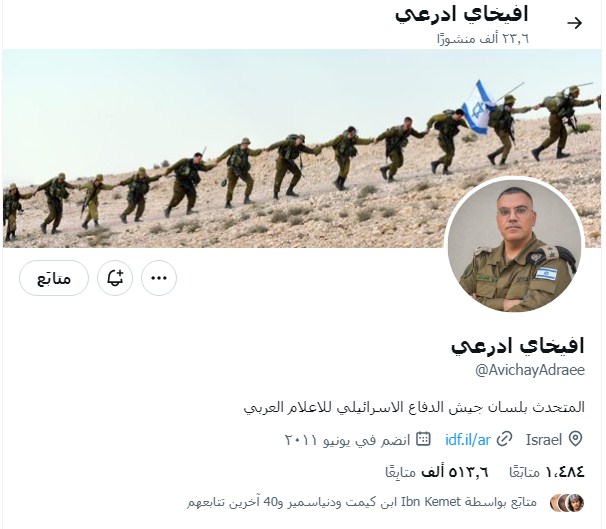606x529 pixels.
Task: Toggle post notifications bell icon
Action: [115, 278]
